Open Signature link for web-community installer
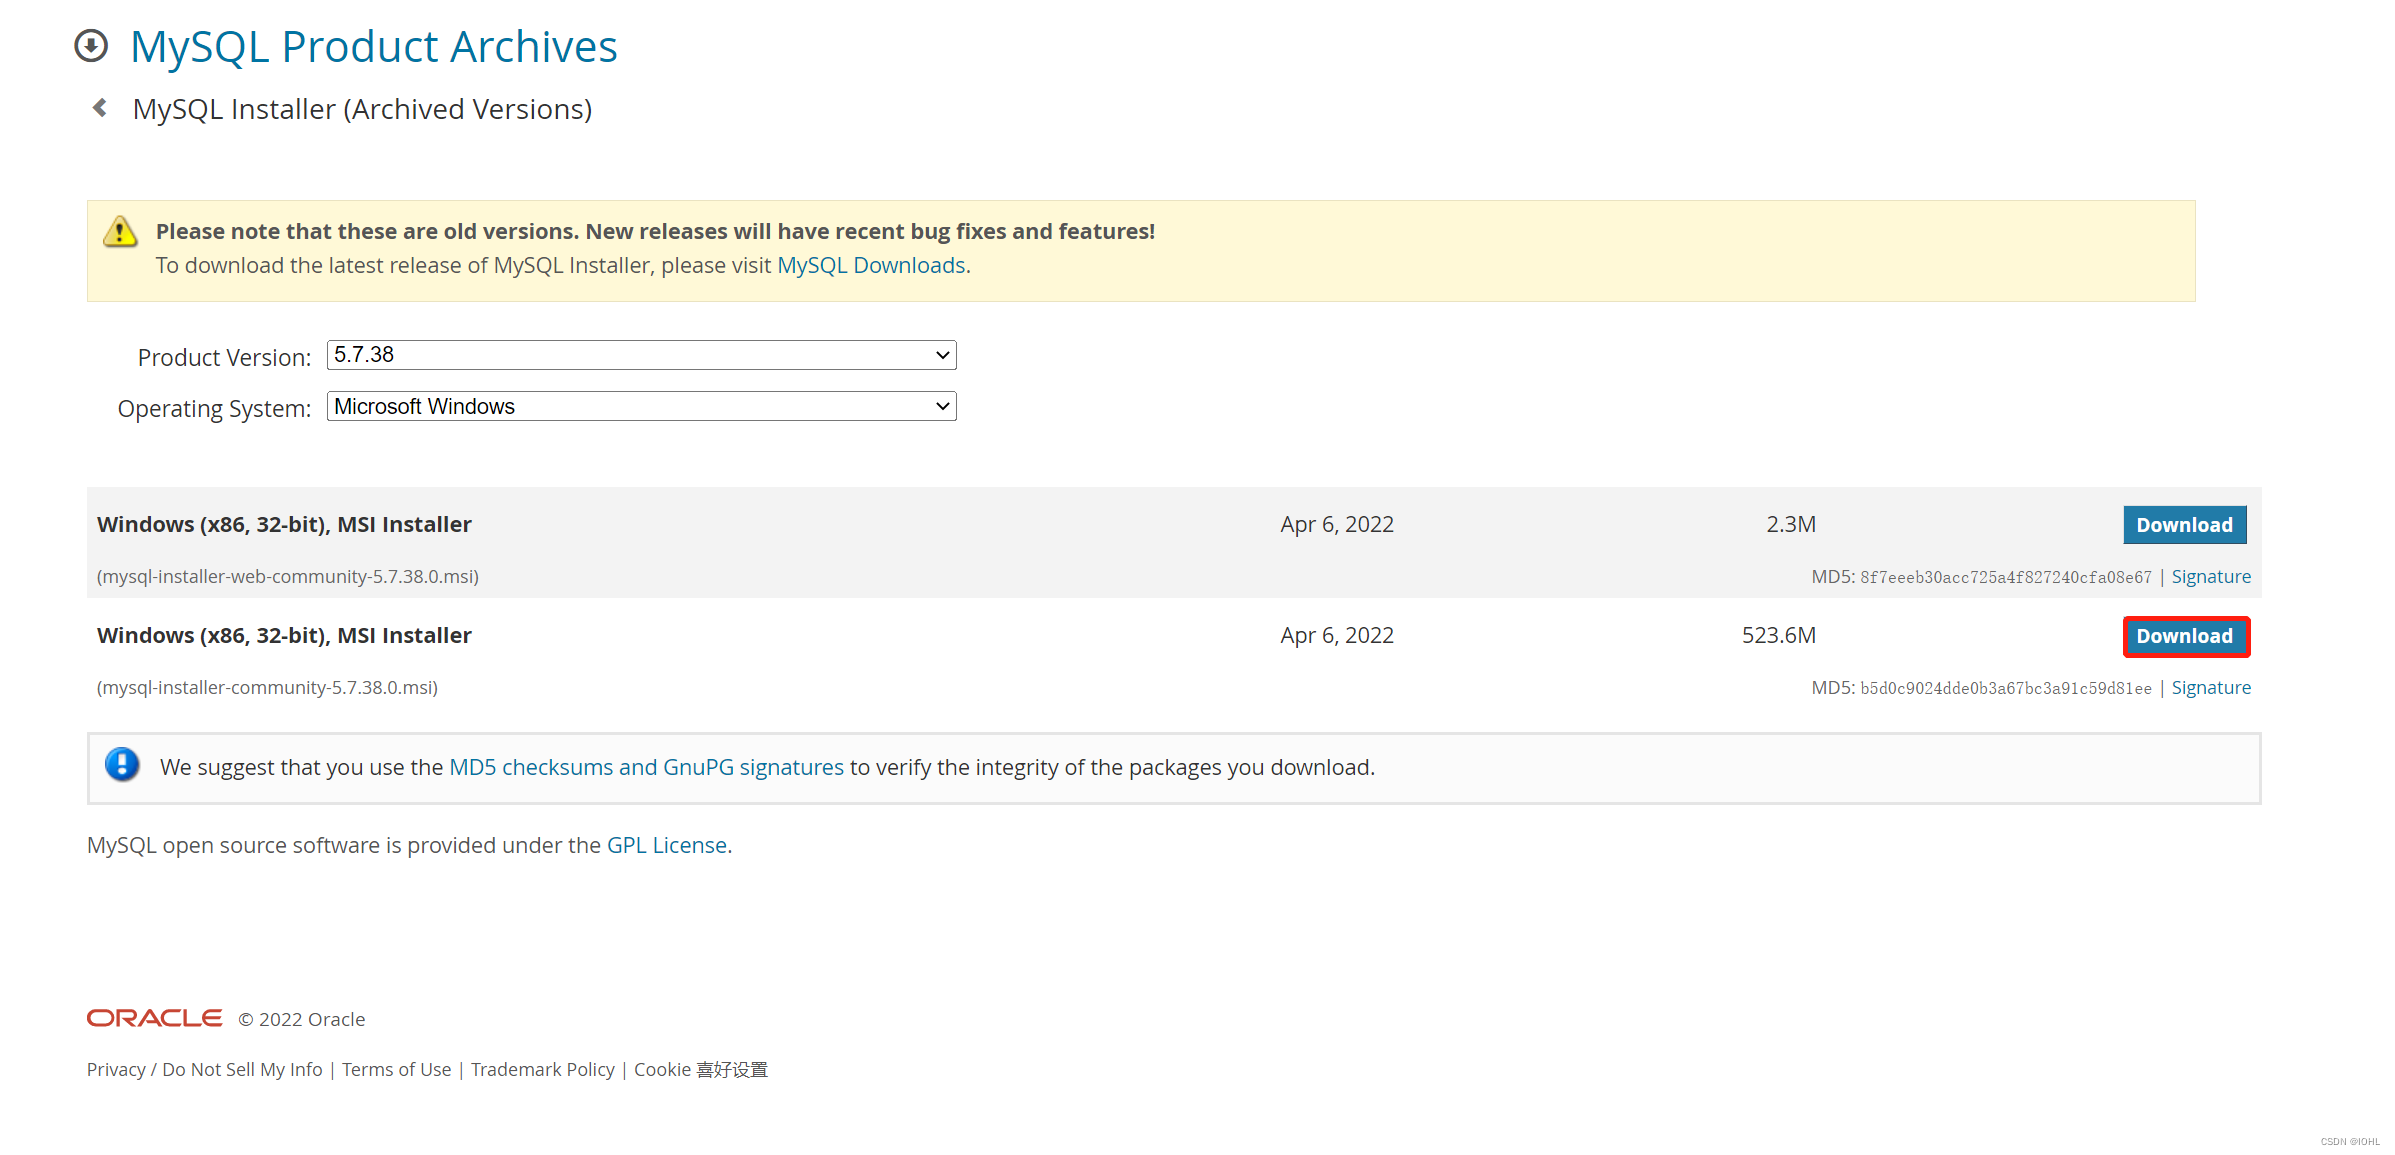The height and width of the screenshot is (1155, 2395). coord(2210,577)
